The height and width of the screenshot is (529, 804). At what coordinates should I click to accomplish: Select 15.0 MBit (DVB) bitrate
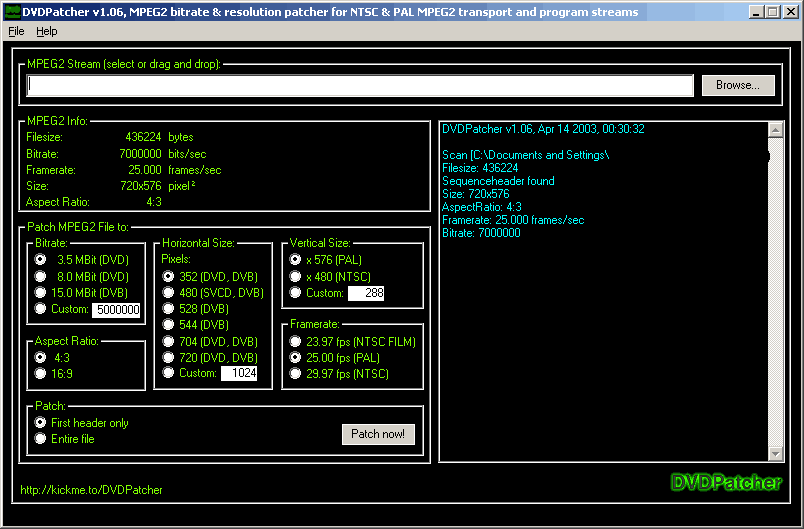coord(40,293)
